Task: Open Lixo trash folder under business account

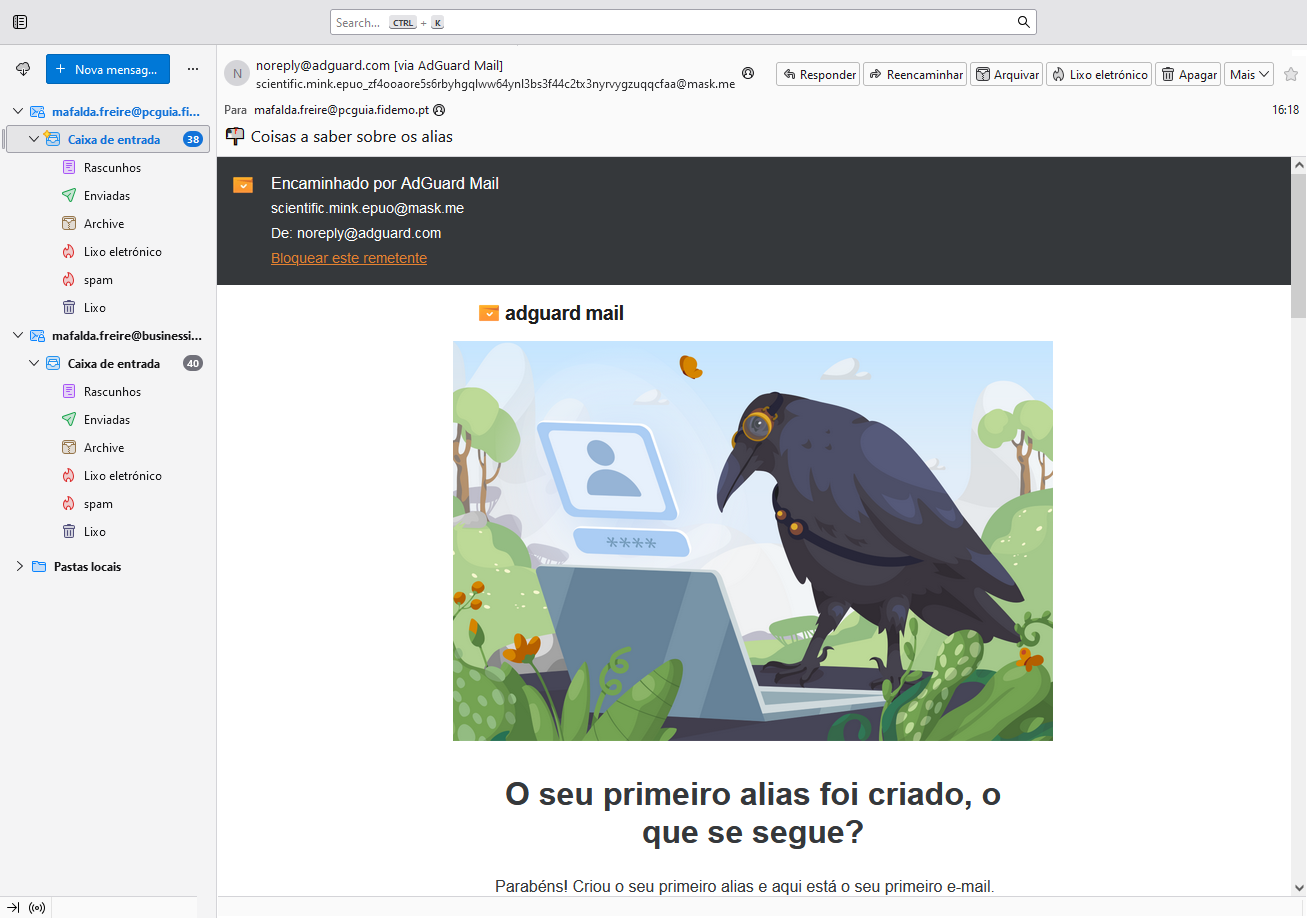Action: pos(94,532)
